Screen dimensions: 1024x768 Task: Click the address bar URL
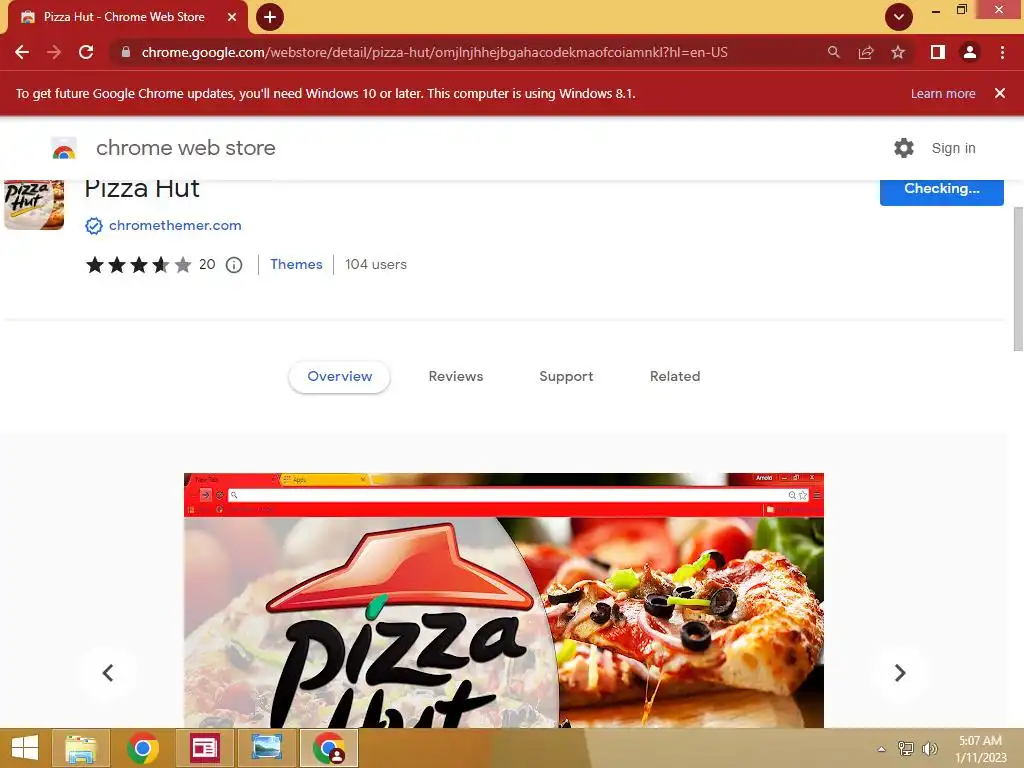(434, 52)
